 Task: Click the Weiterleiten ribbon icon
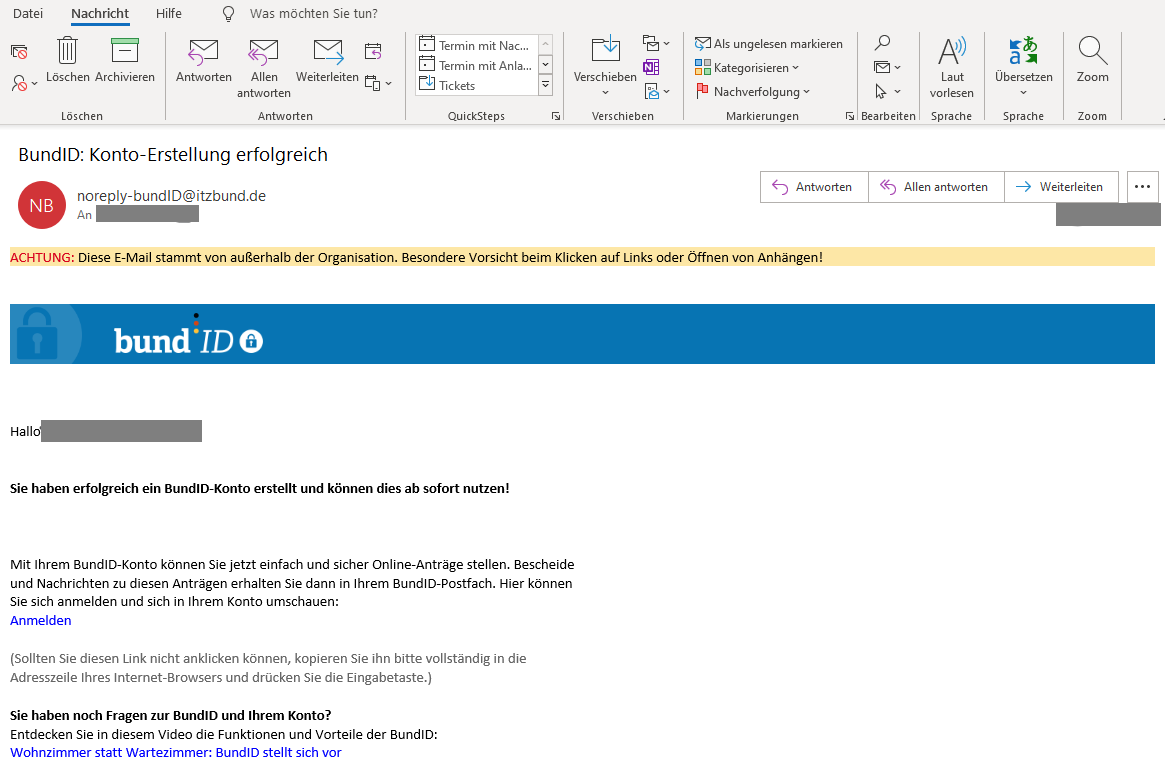(328, 53)
